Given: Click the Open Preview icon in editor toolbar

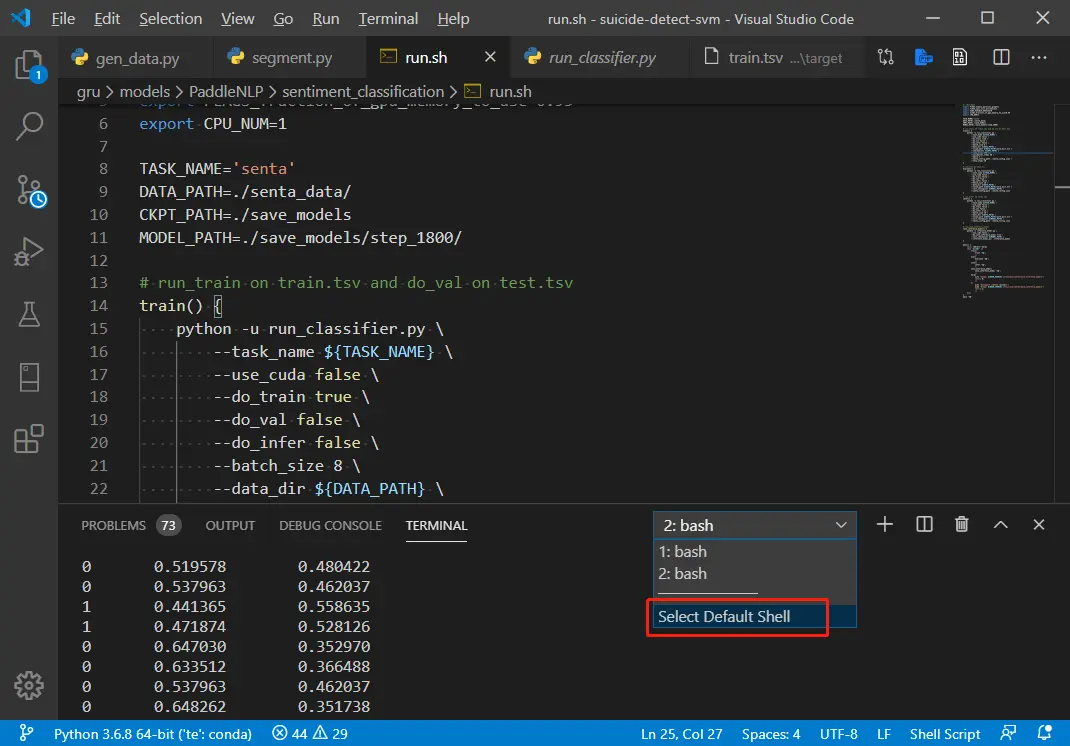Looking at the screenshot, I should [x=960, y=57].
